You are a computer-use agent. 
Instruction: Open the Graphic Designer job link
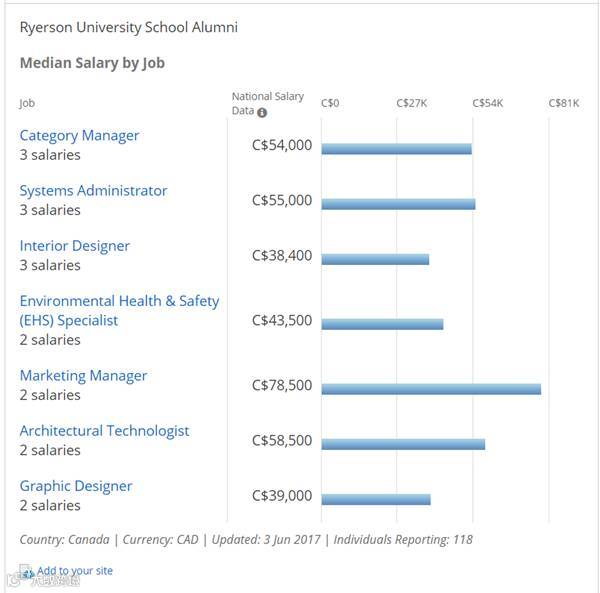[x=76, y=486]
